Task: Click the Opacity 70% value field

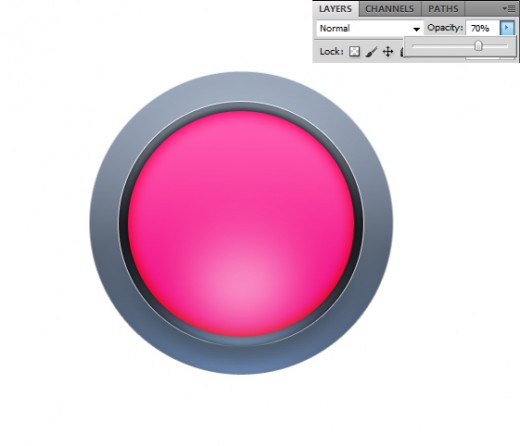Action: click(x=483, y=28)
